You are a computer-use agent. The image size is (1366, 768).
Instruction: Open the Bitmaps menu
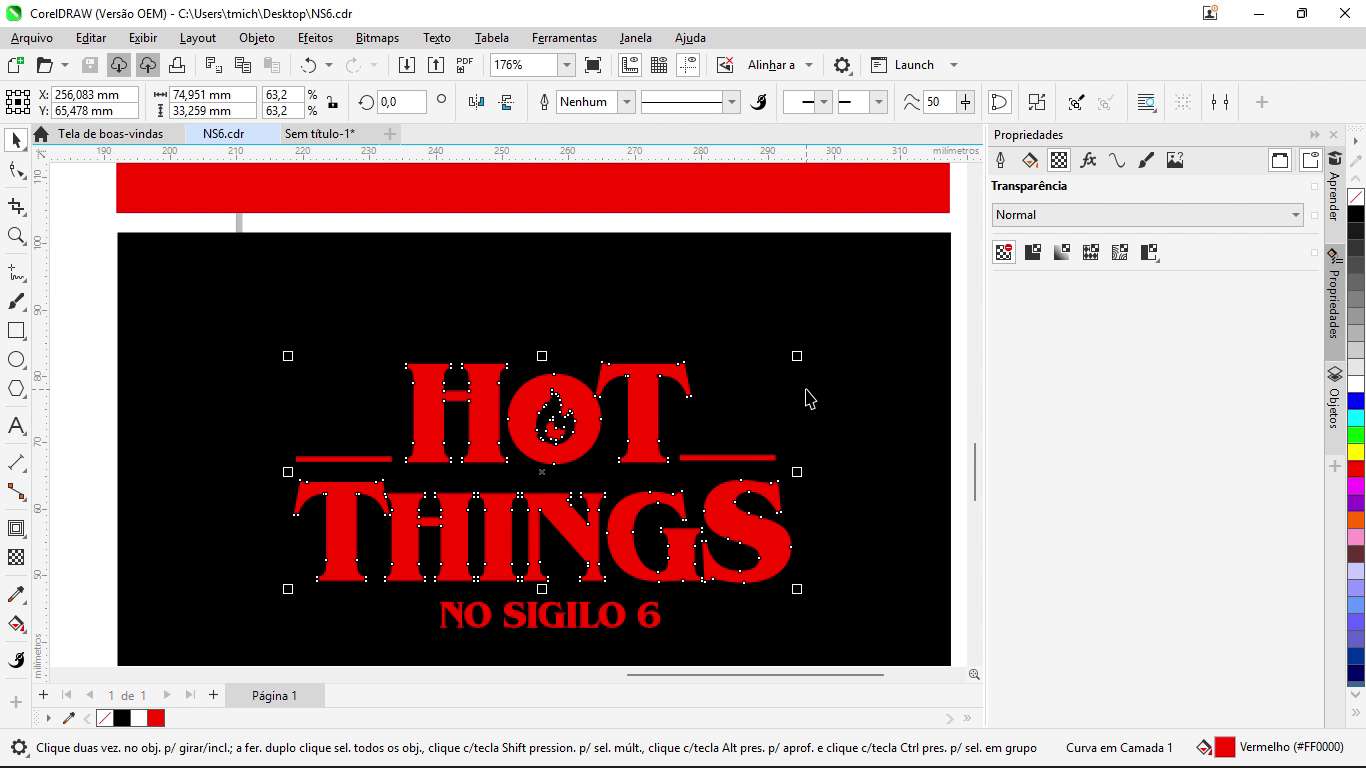pyautogui.click(x=377, y=38)
